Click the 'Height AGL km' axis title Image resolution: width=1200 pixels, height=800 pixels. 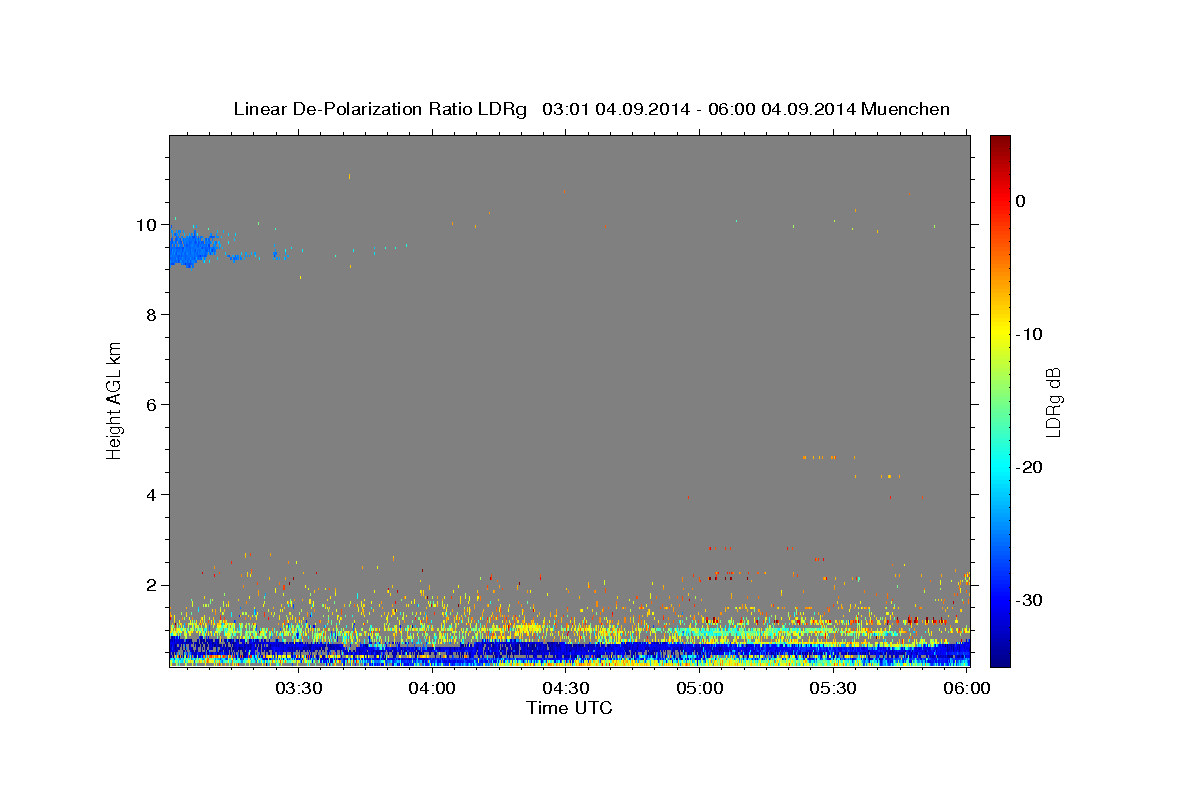pyautogui.click(x=114, y=400)
